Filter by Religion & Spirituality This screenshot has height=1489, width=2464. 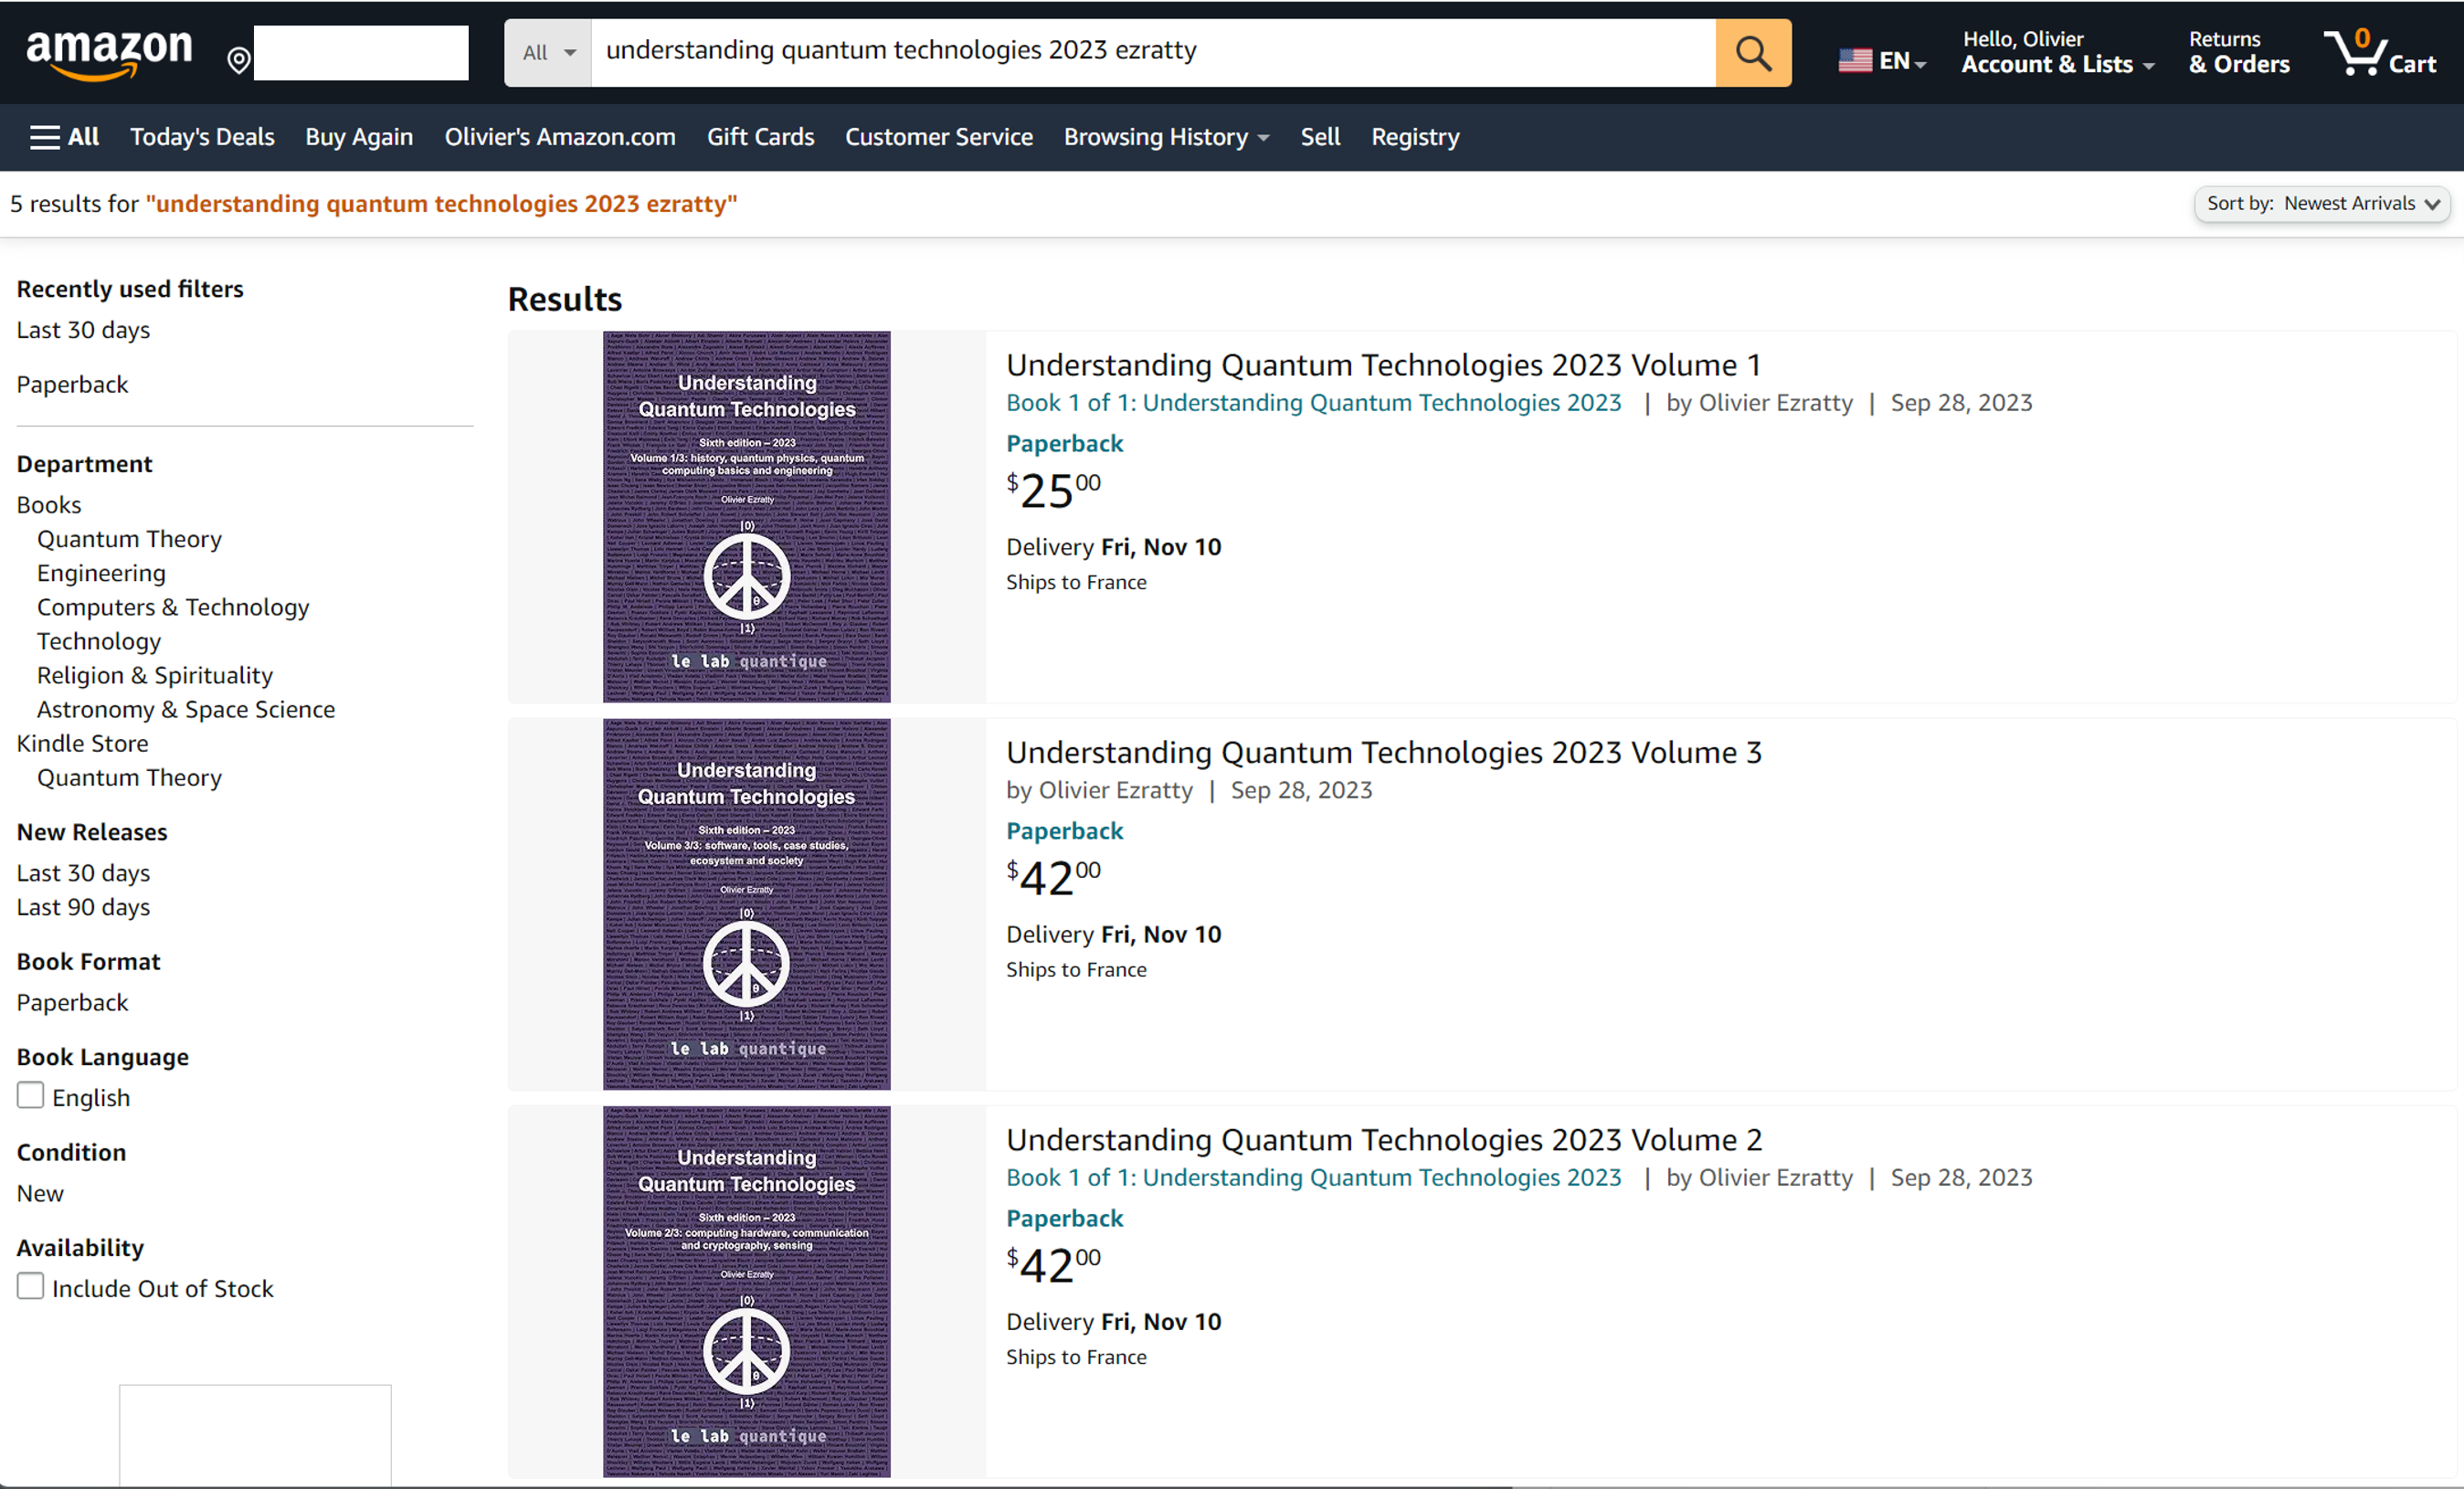click(x=155, y=675)
